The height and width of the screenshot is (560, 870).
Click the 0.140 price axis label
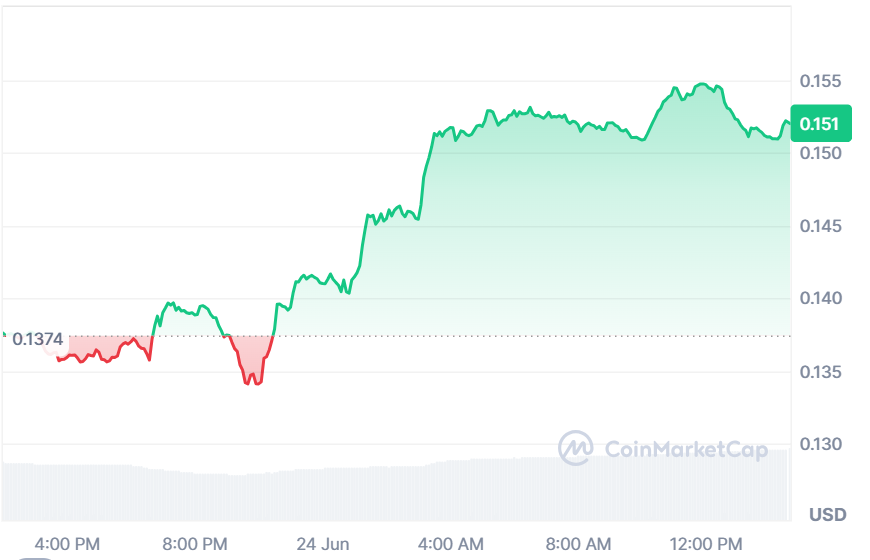[820, 298]
